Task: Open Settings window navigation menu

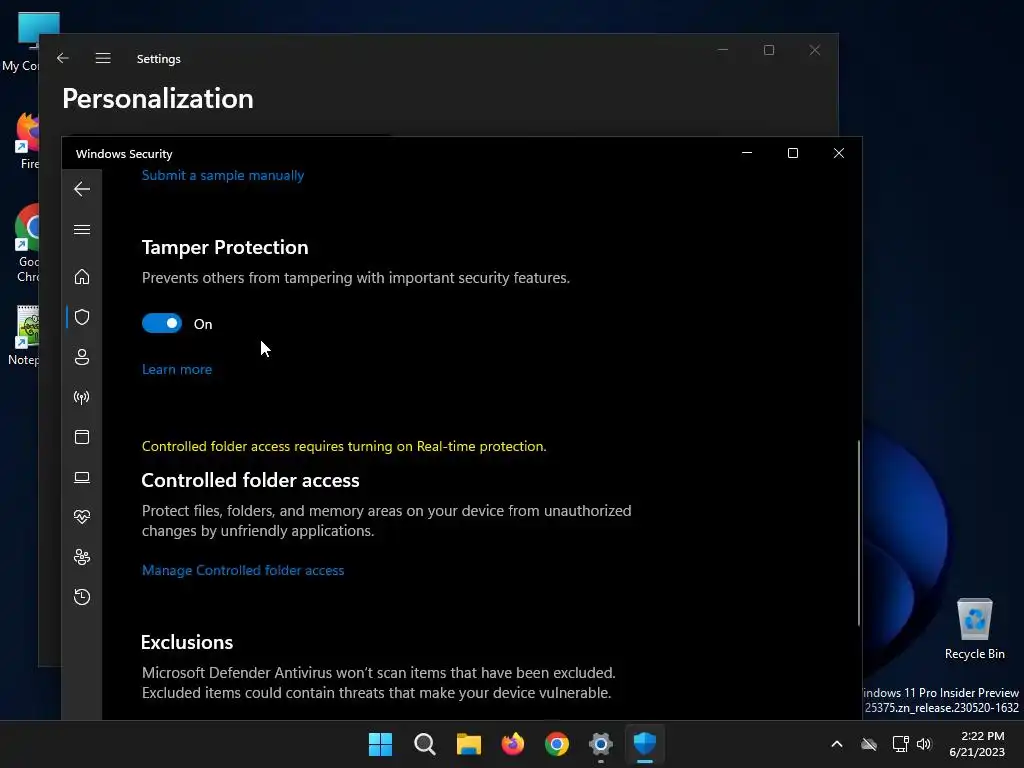Action: click(103, 58)
